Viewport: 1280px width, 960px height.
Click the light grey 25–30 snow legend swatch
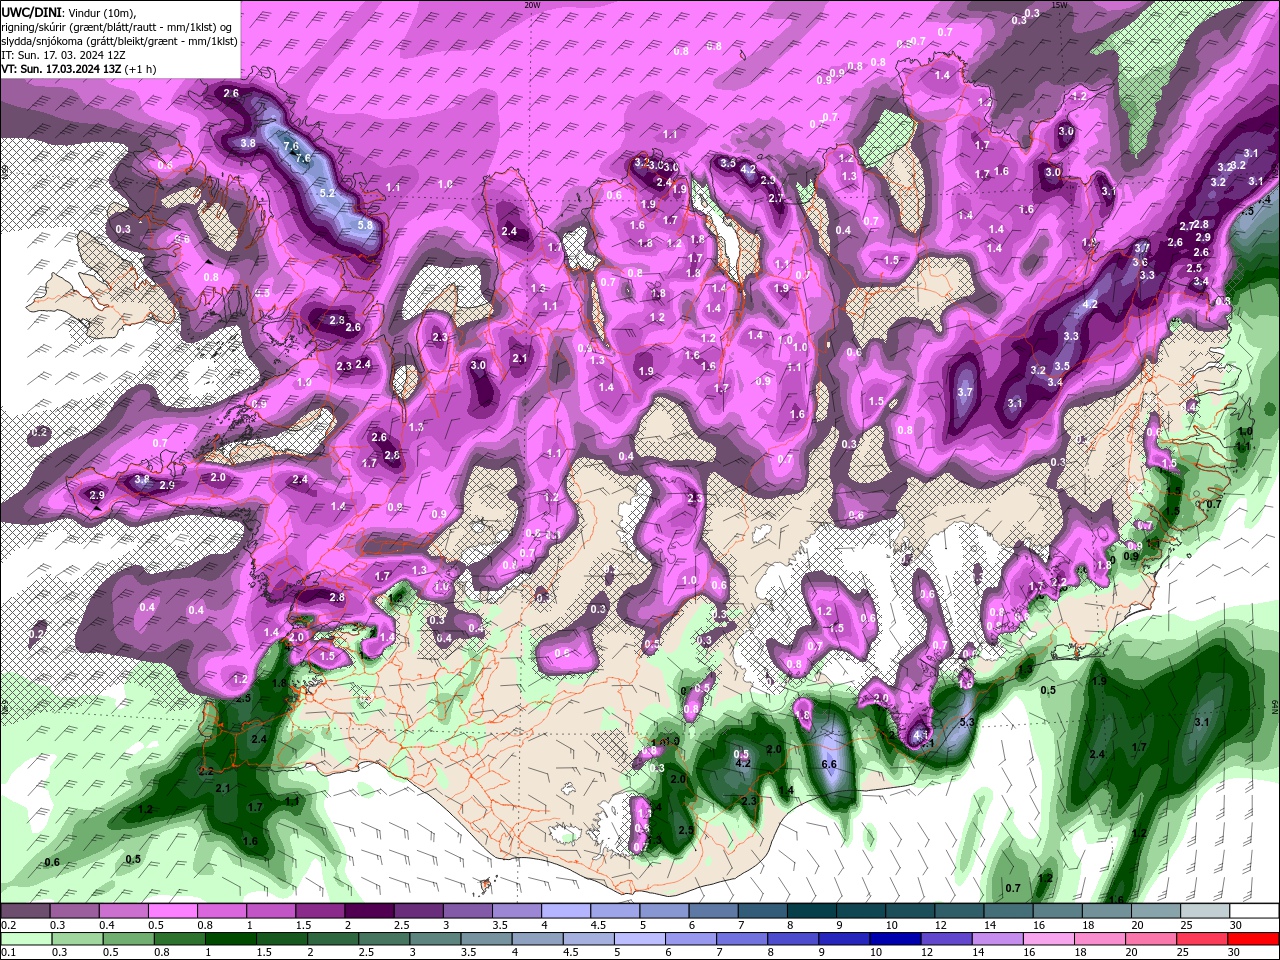(1205, 911)
